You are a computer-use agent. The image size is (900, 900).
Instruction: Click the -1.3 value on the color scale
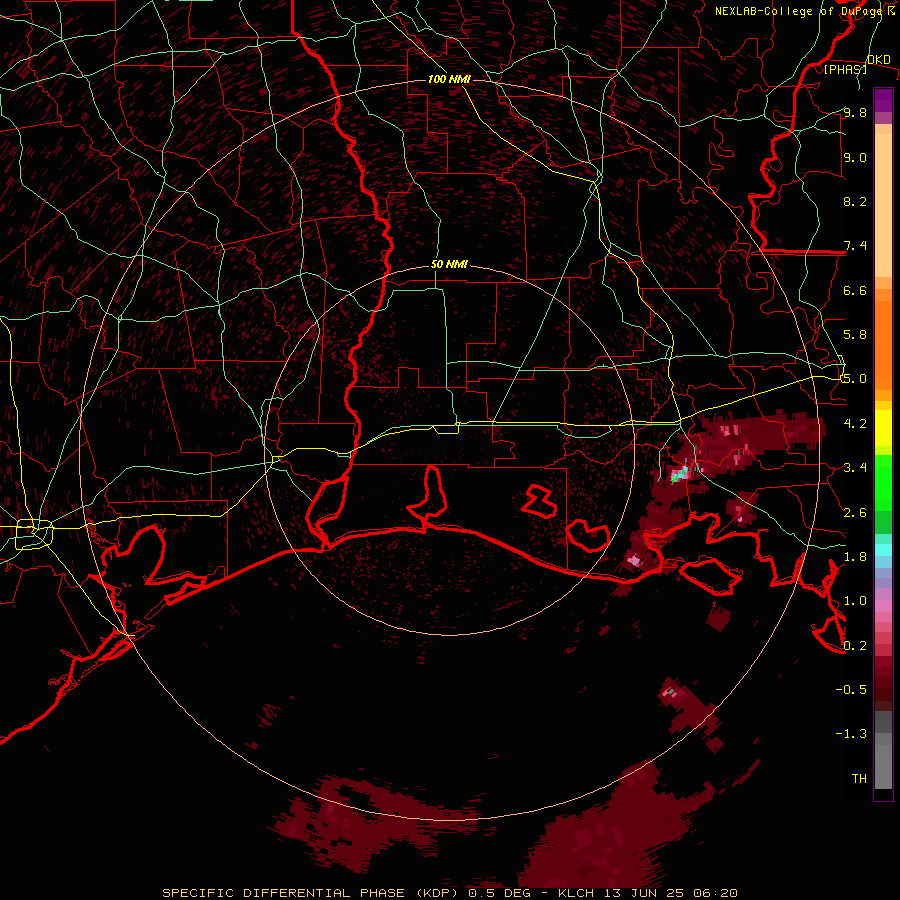(851, 734)
